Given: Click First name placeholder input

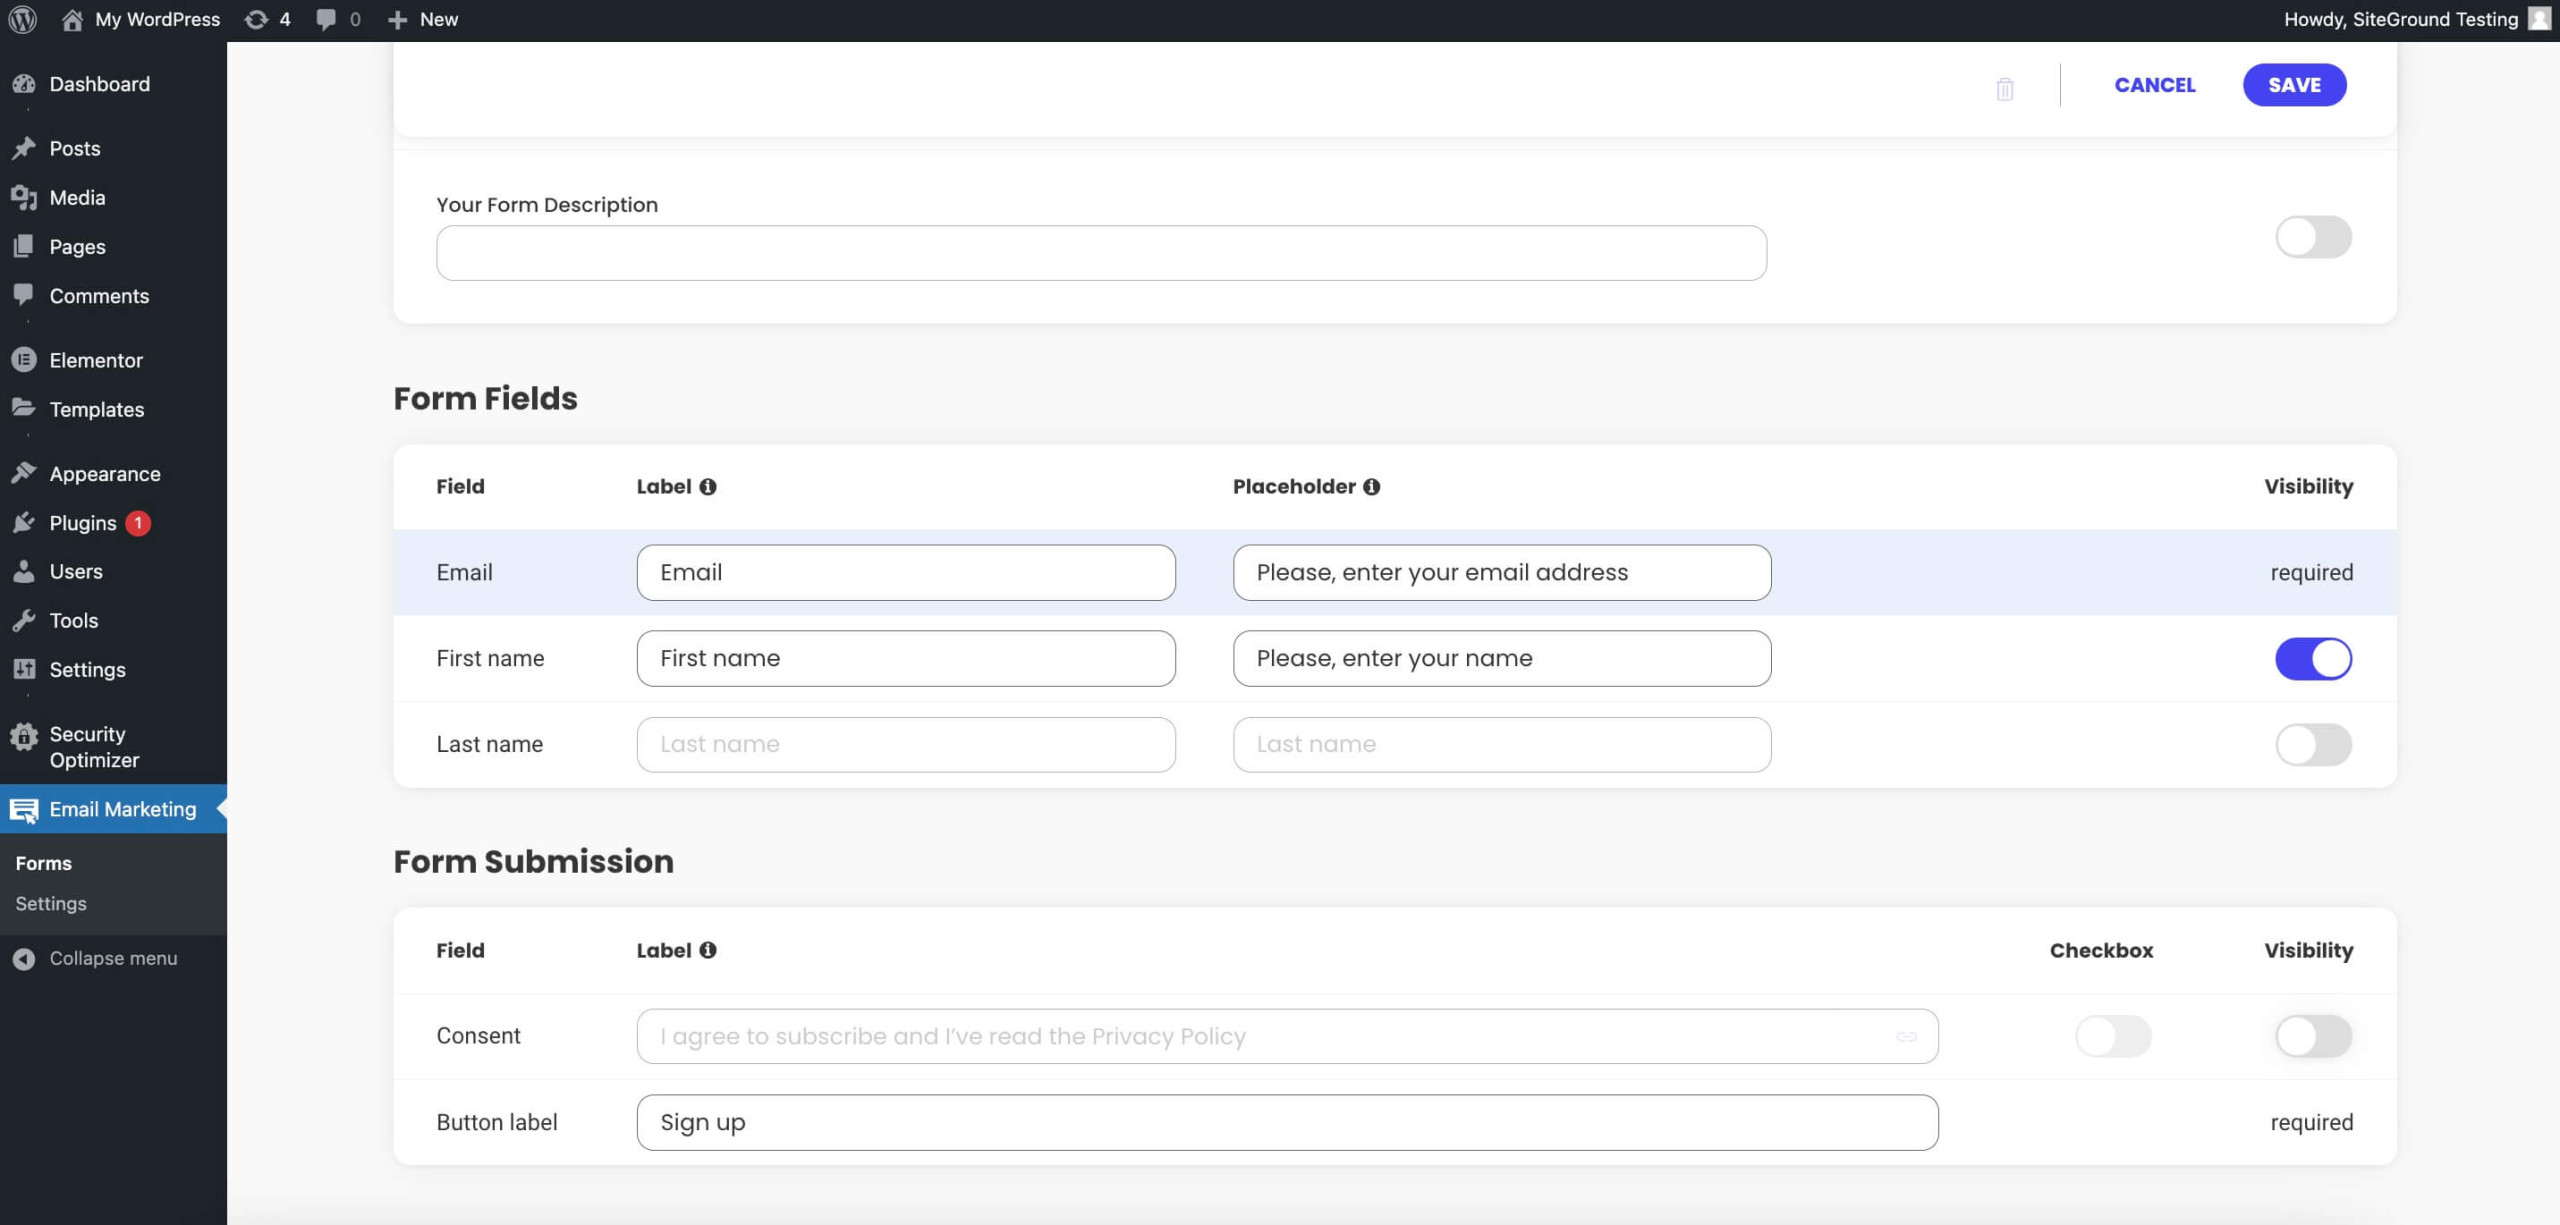Looking at the screenshot, I should [1502, 658].
